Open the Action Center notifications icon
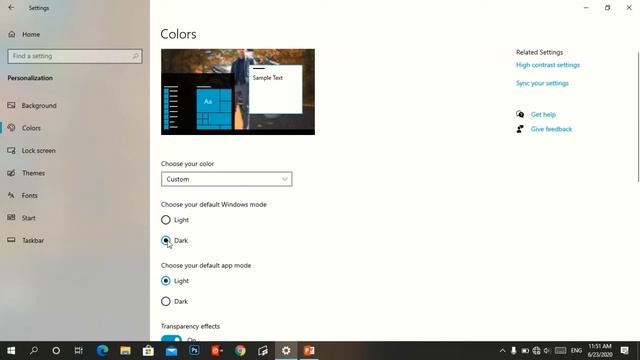The height and width of the screenshot is (360, 640). click(x=624, y=351)
